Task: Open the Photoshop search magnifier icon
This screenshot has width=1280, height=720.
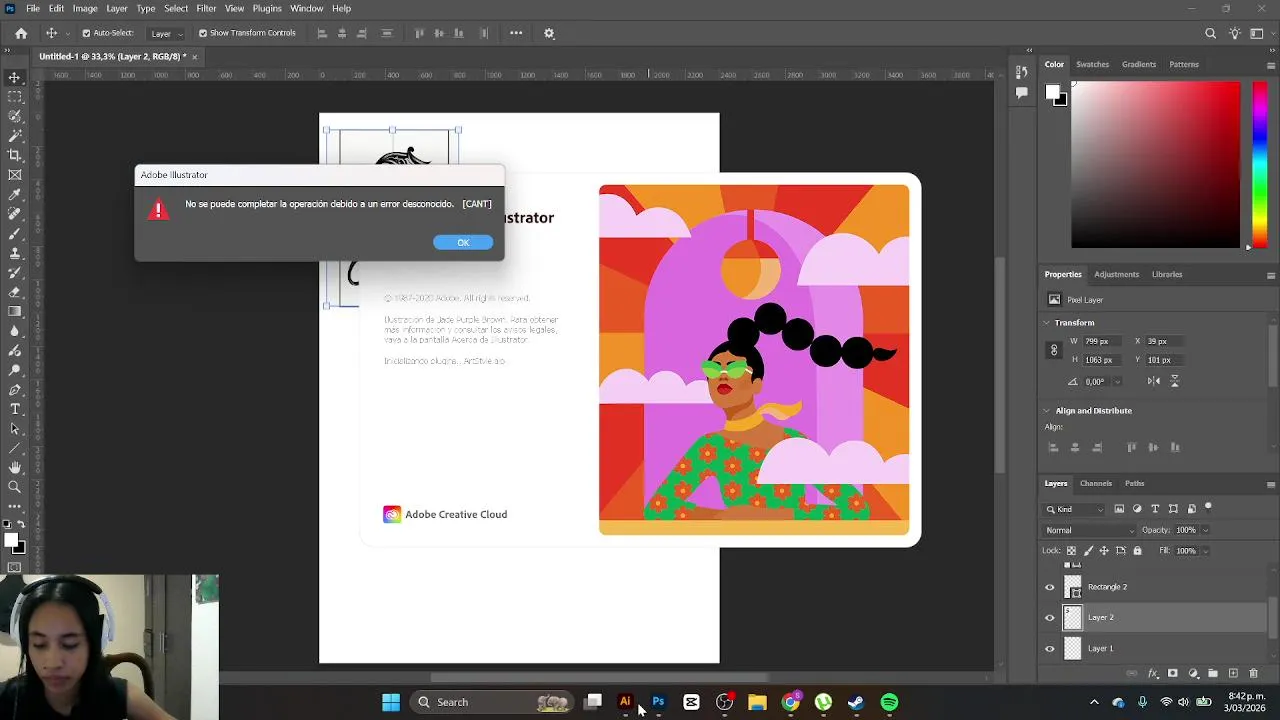Action: (x=1210, y=33)
